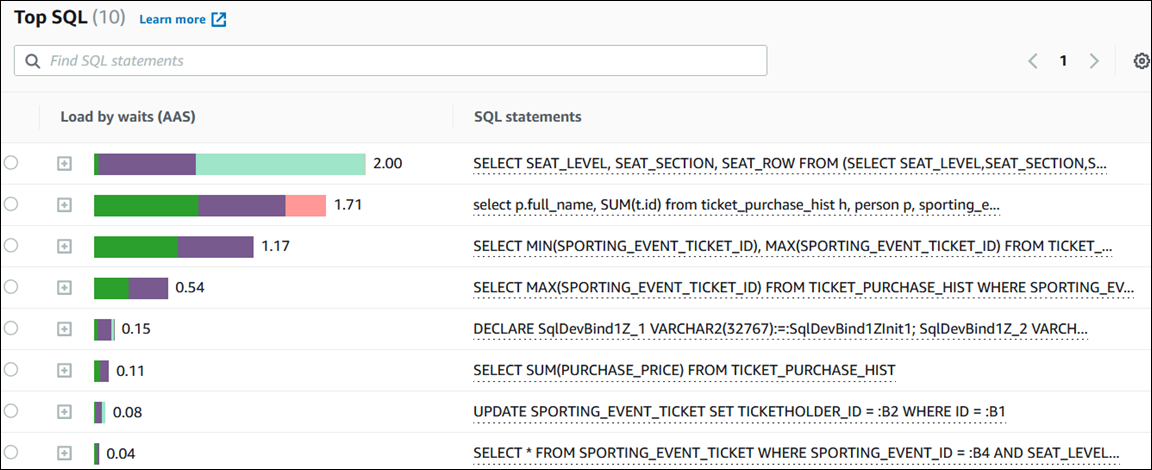Expand the 1.17 AAS SELECT MIN row
Viewport: 1152px width, 470px height.
pos(64,246)
